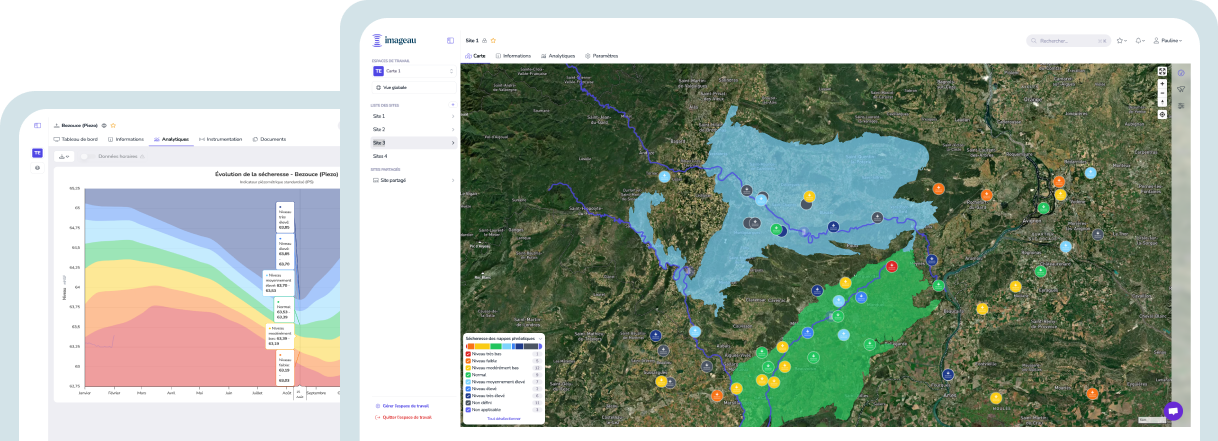Open notifications bell in header

[1139, 40]
